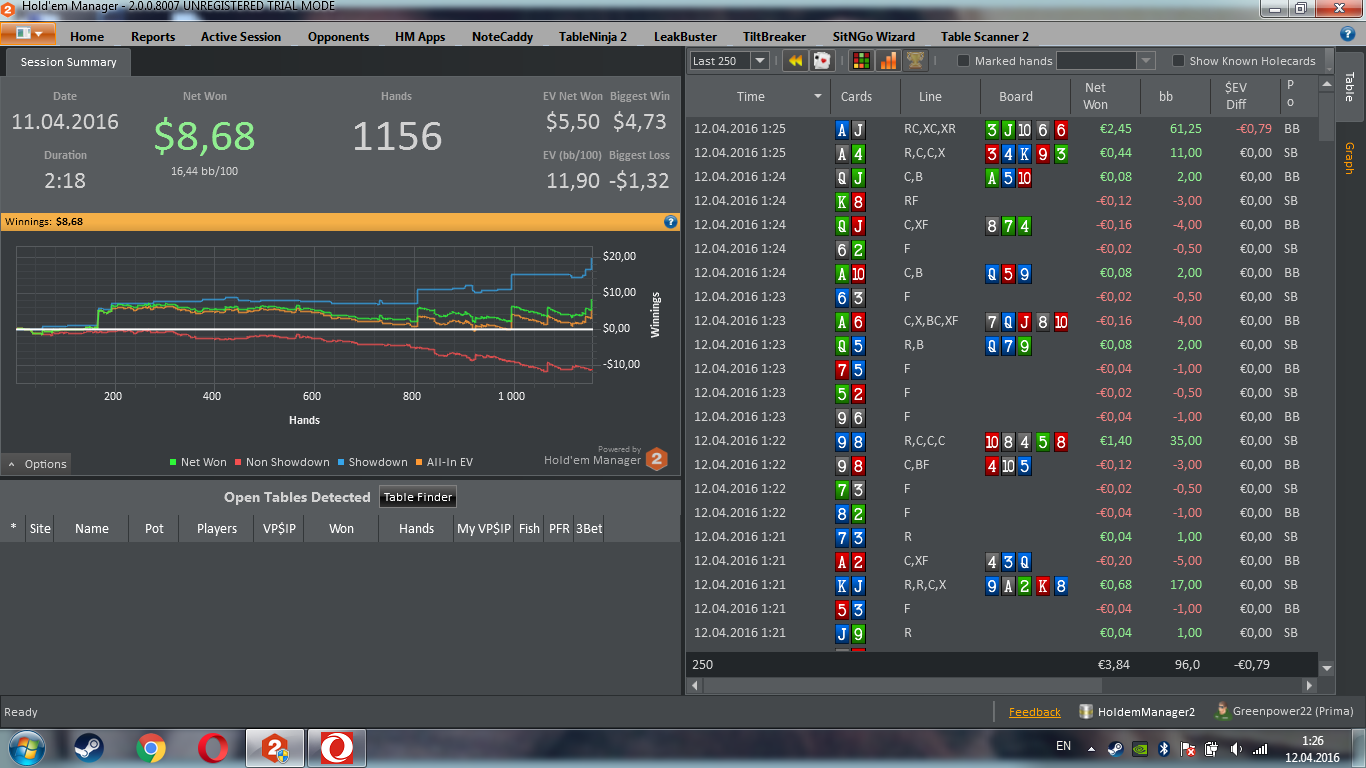Viewport: 1366px width, 768px height.
Task: Open the TiltBreaker menu
Action: pyautogui.click(x=774, y=36)
